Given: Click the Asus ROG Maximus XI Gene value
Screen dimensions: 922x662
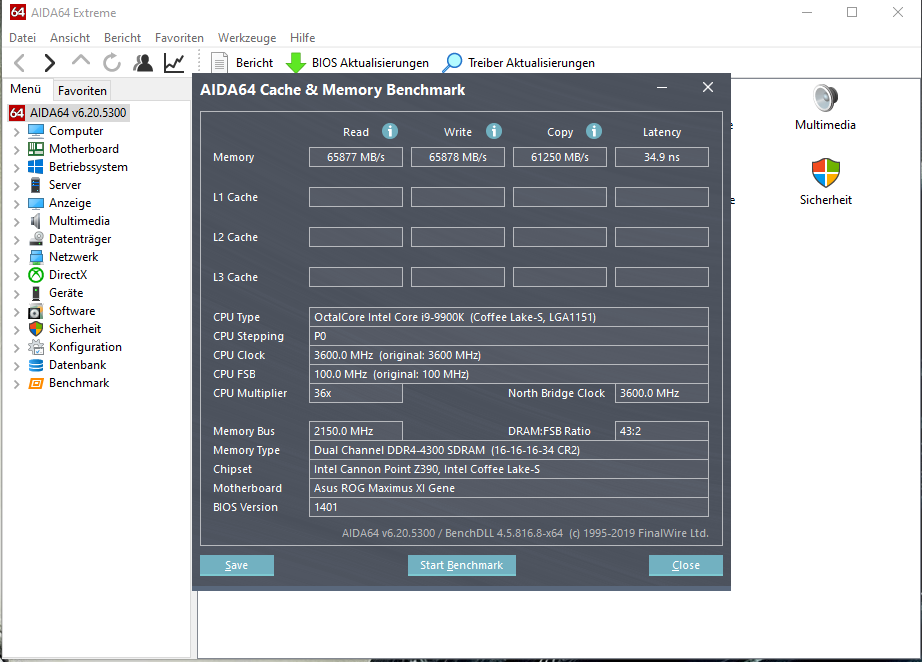Looking at the screenshot, I should pyautogui.click(x=509, y=488).
